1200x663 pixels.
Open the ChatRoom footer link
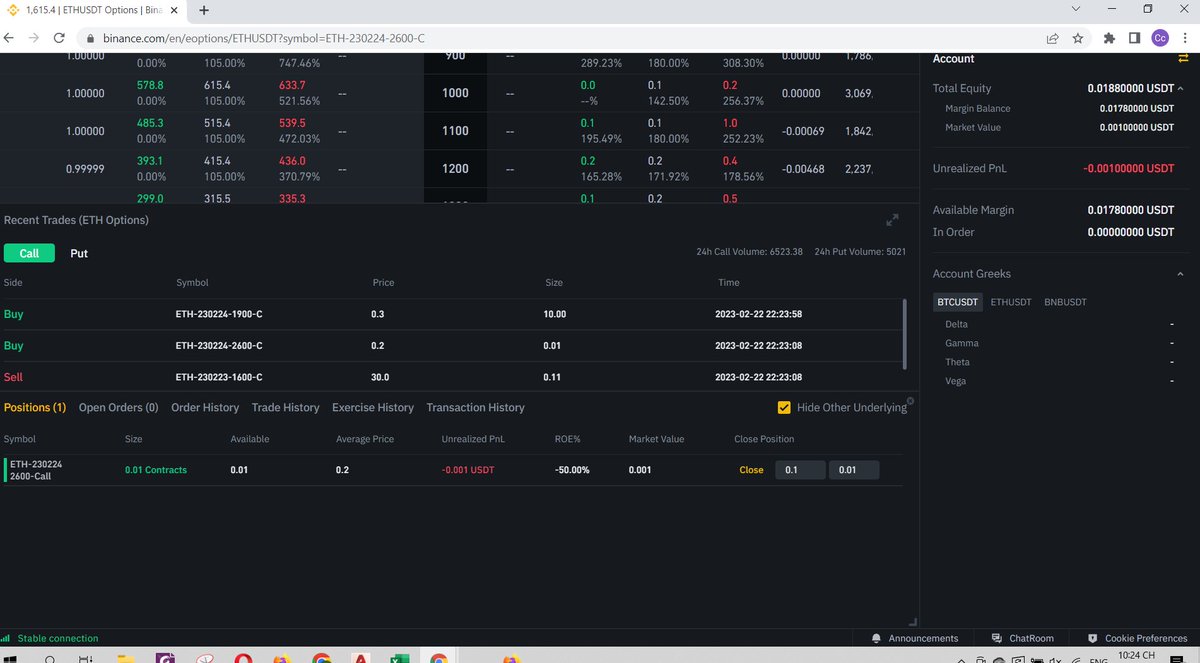click(x=1031, y=638)
